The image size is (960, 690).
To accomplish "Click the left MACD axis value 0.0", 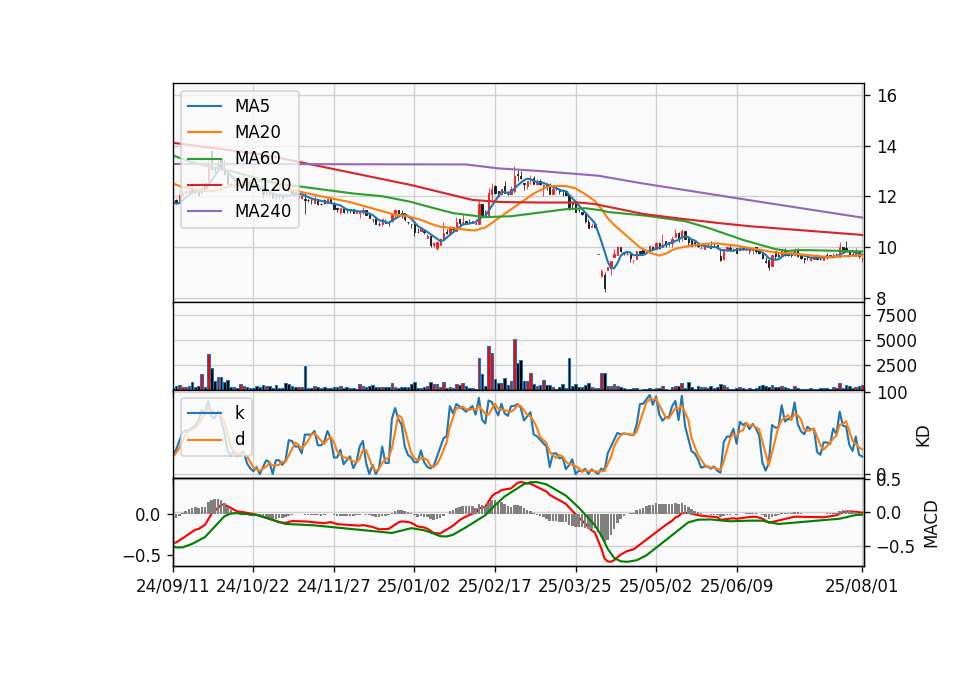I will click(148, 515).
